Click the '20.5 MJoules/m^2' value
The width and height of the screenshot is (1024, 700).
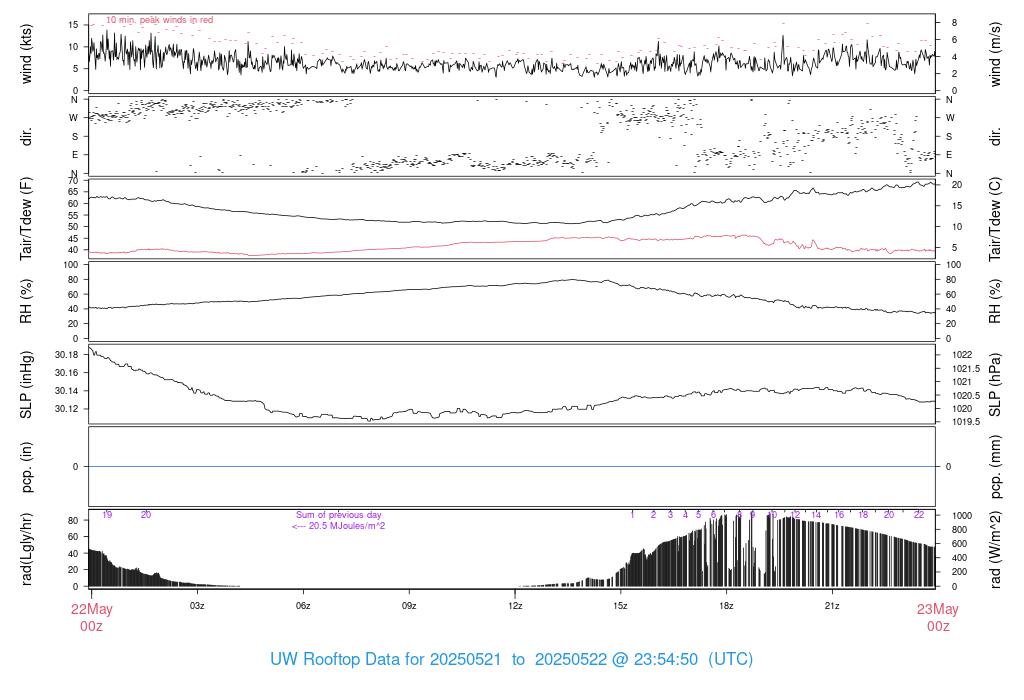coord(347,526)
